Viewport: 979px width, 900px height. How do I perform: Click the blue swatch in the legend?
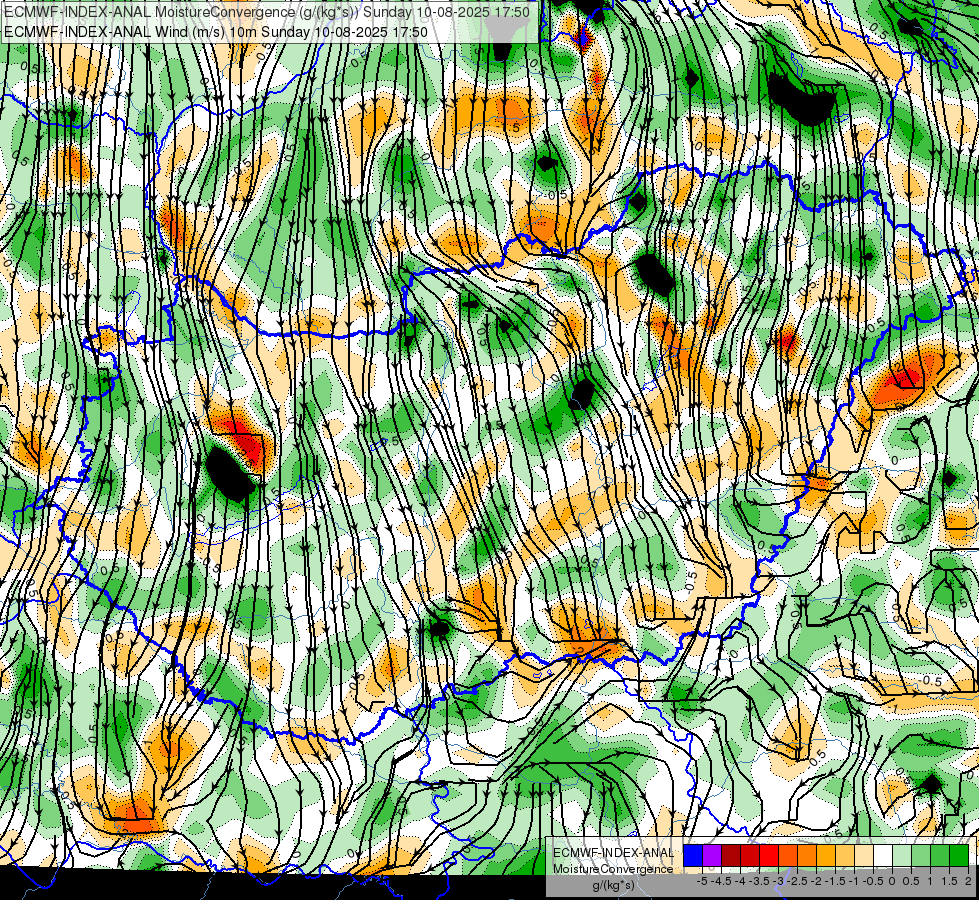click(693, 856)
